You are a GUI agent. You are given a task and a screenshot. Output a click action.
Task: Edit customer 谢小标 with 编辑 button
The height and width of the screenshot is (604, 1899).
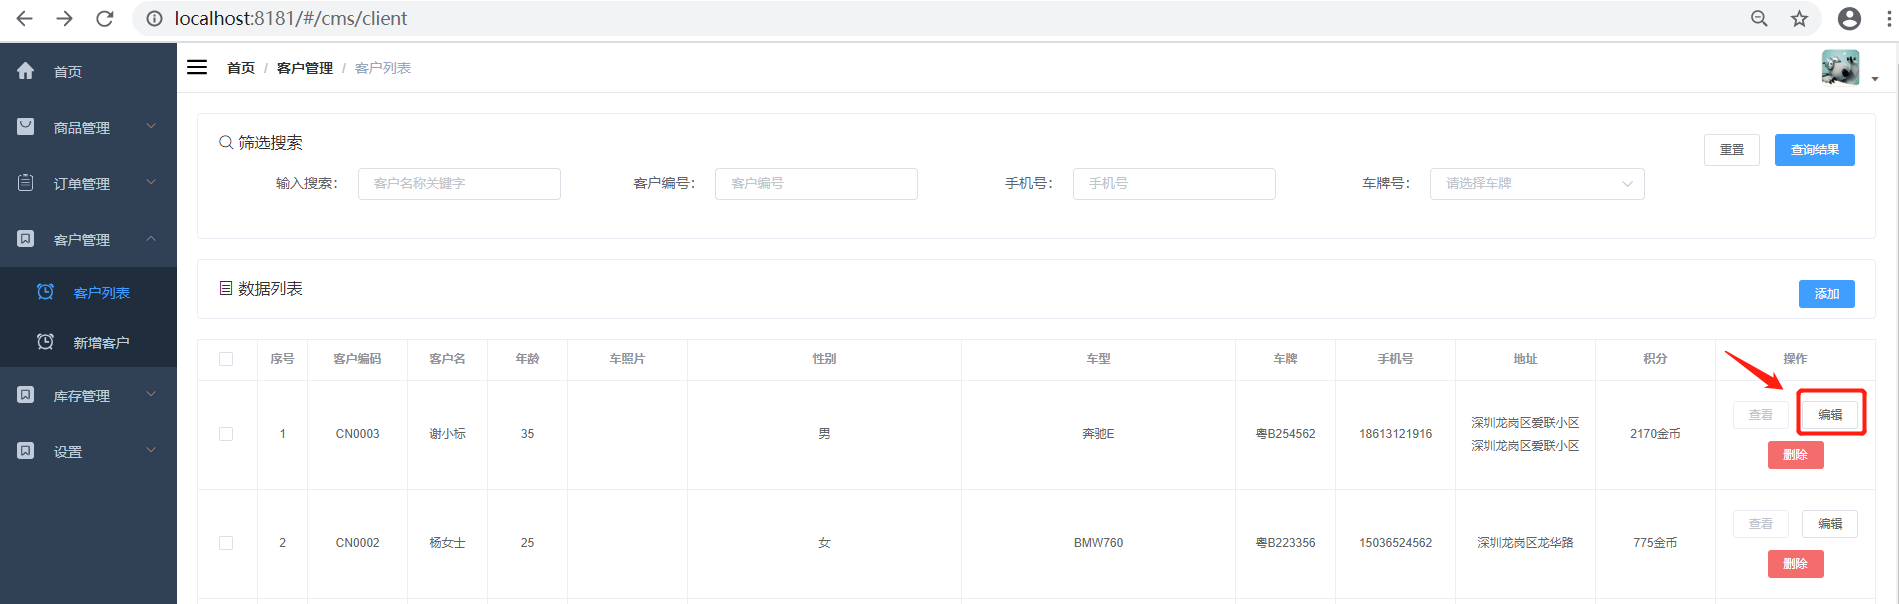[1830, 415]
